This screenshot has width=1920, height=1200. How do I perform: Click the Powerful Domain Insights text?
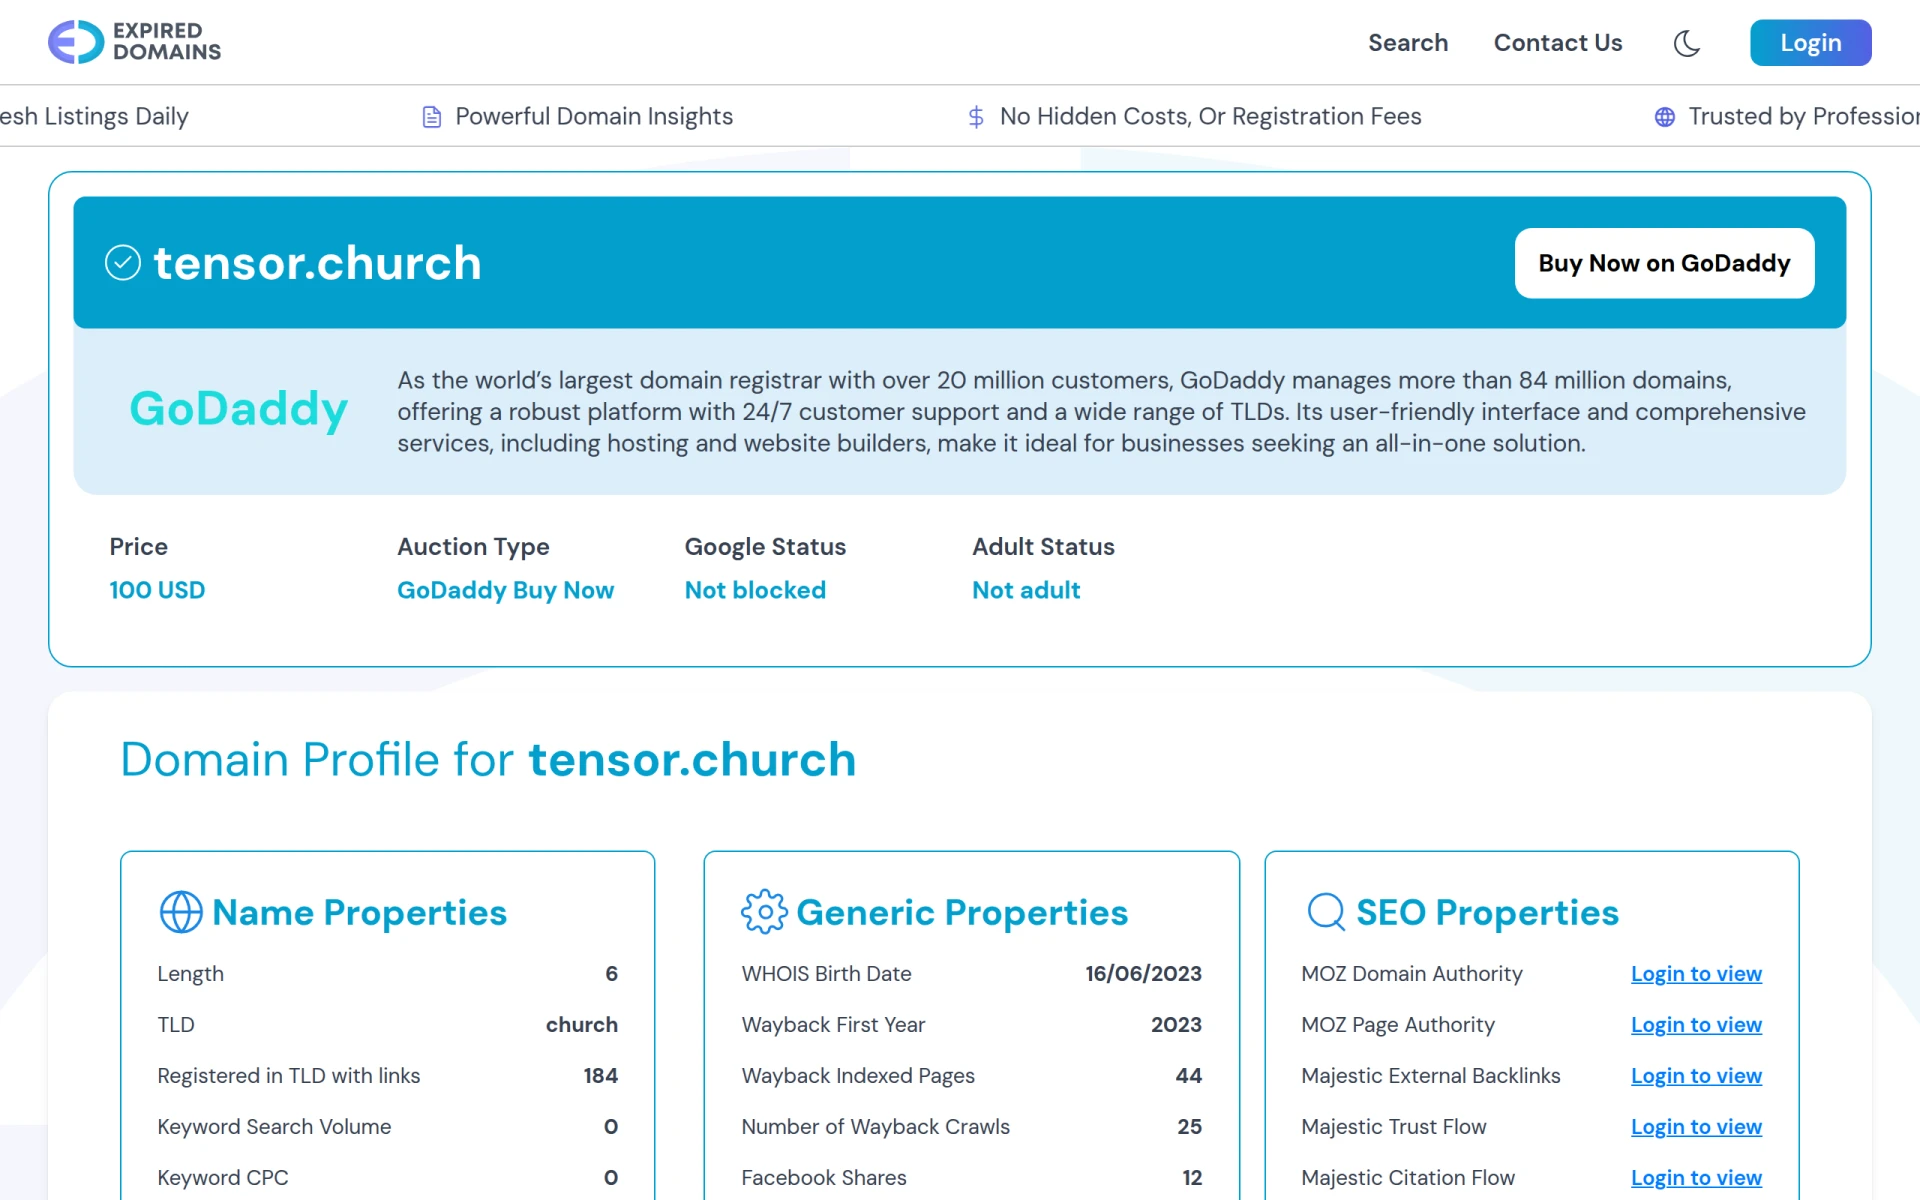594,117
